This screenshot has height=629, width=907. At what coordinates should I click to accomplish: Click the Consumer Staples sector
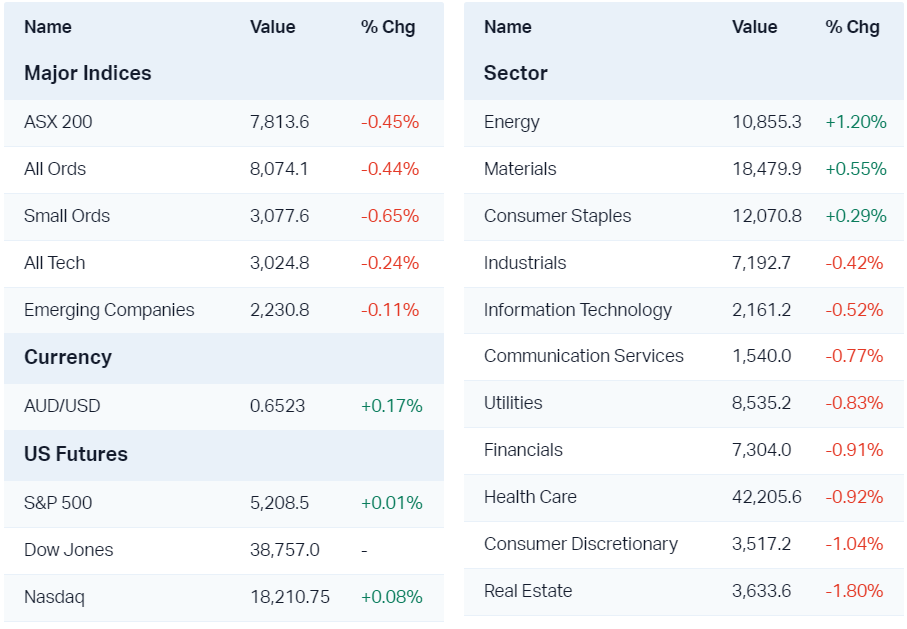pyautogui.click(x=558, y=216)
